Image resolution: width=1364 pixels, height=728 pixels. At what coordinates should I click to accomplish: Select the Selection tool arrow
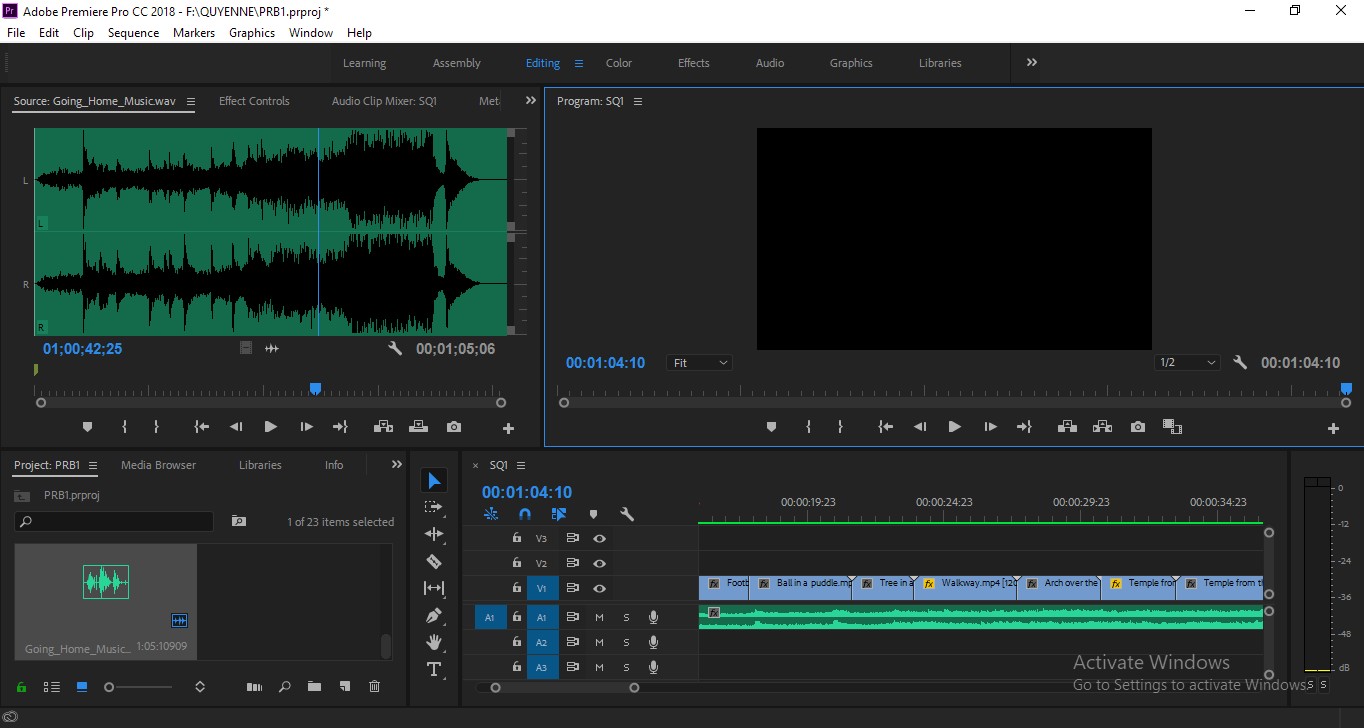coord(434,481)
